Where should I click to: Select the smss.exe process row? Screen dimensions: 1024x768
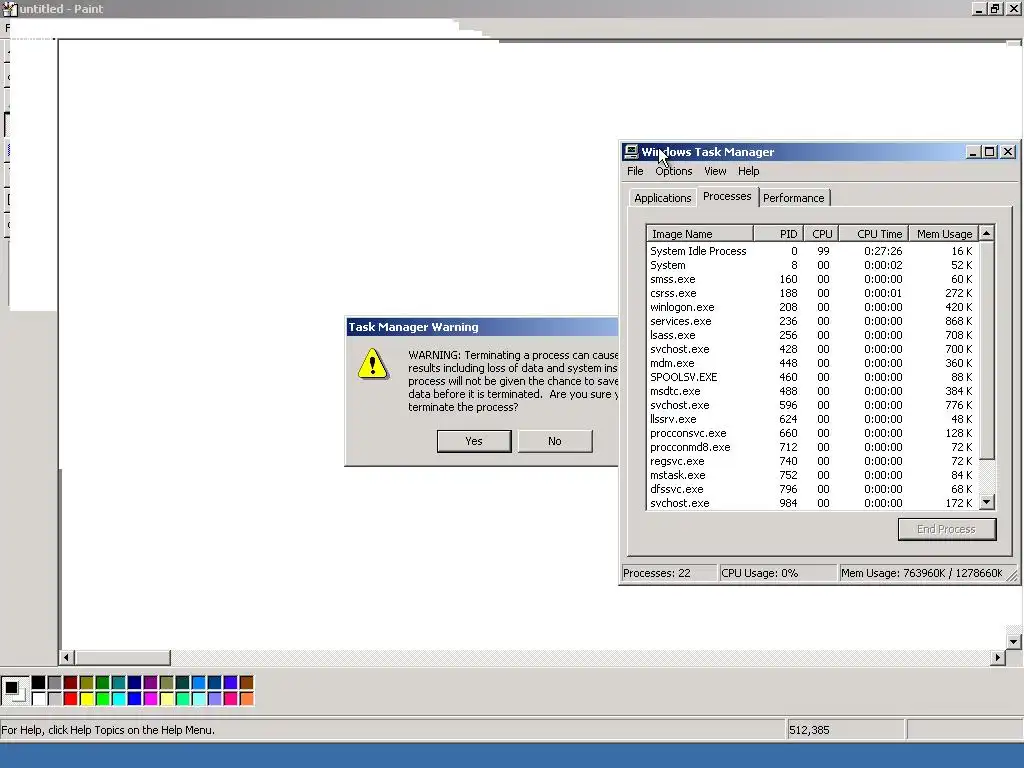tap(812, 279)
